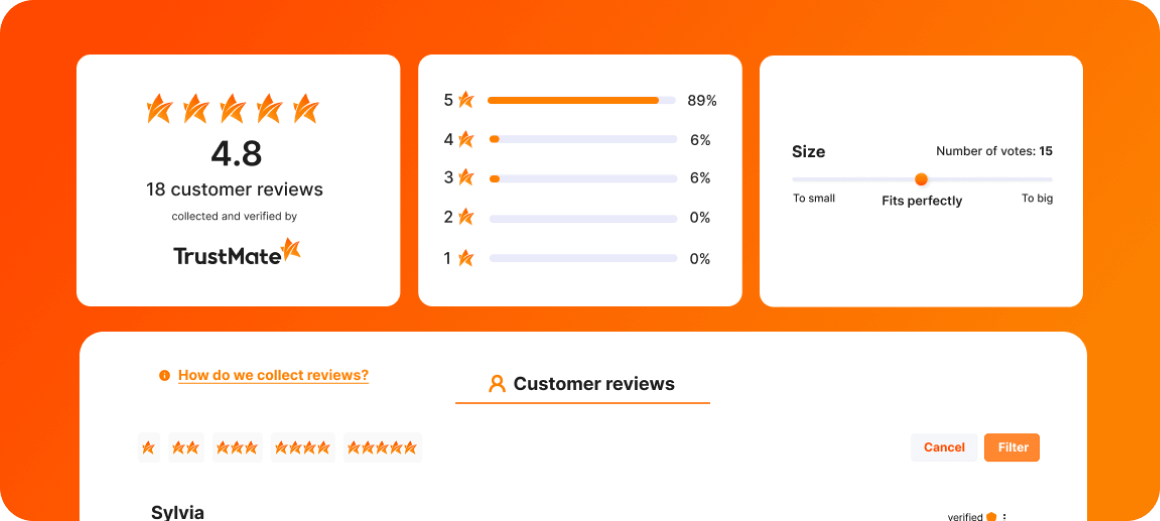
Task: Click the 4-star rating progress bar
Action: (583, 139)
